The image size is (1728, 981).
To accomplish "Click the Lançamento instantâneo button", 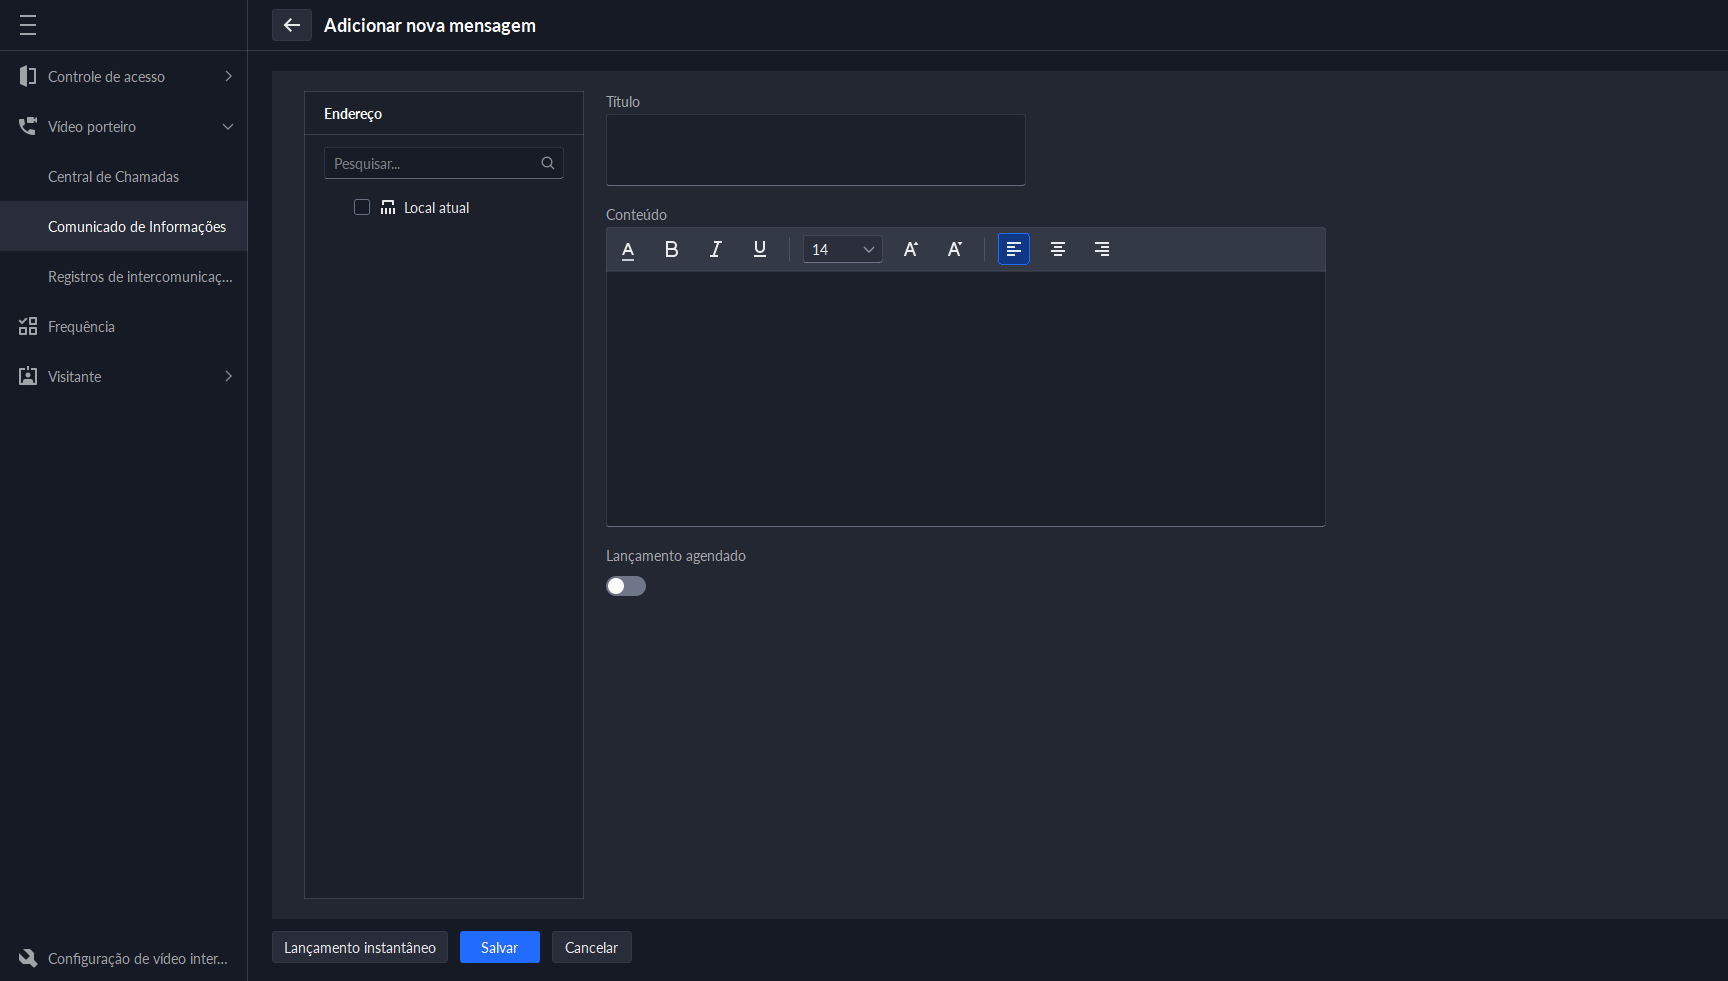I will pos(360,948).
